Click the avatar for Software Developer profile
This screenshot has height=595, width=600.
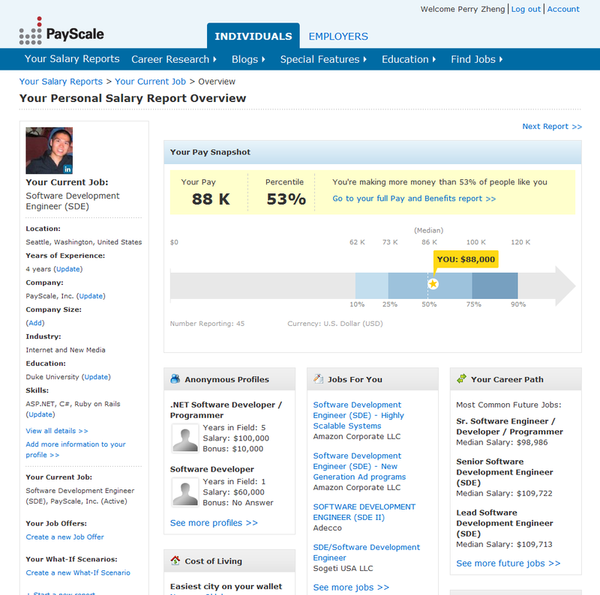(185, 493)
